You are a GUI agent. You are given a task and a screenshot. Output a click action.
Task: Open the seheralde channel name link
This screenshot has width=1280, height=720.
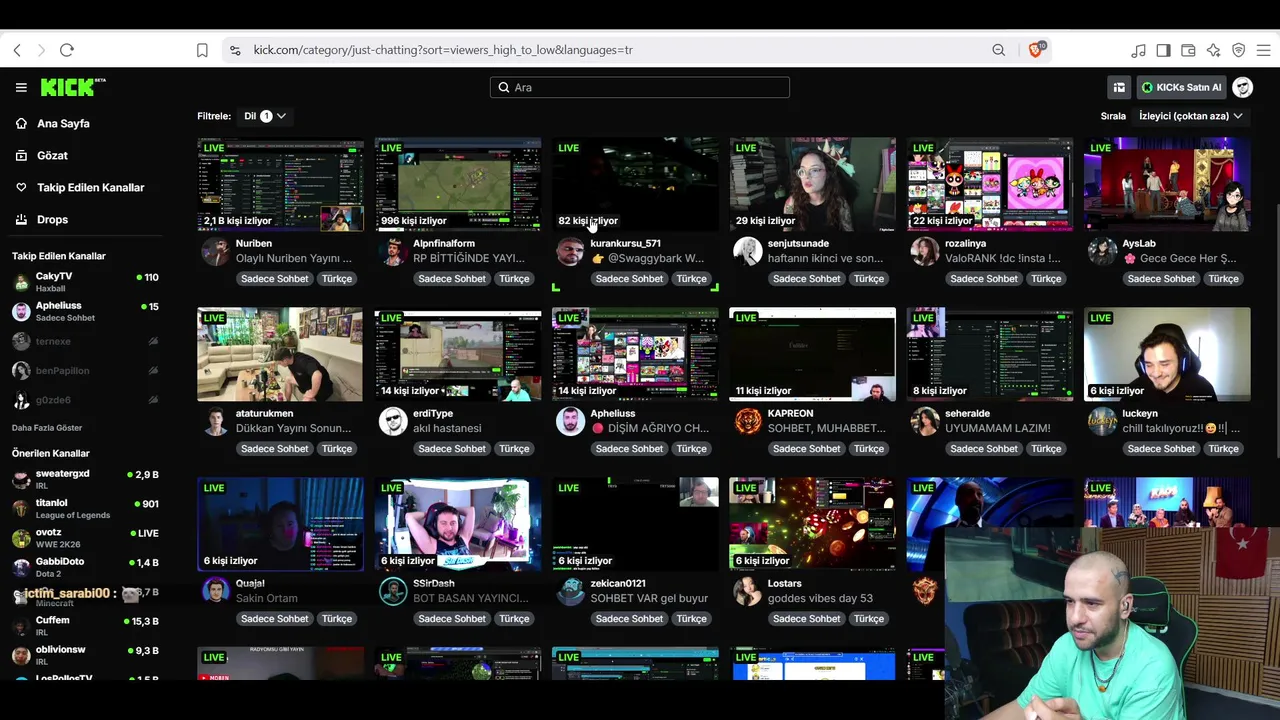coord(967,413)
